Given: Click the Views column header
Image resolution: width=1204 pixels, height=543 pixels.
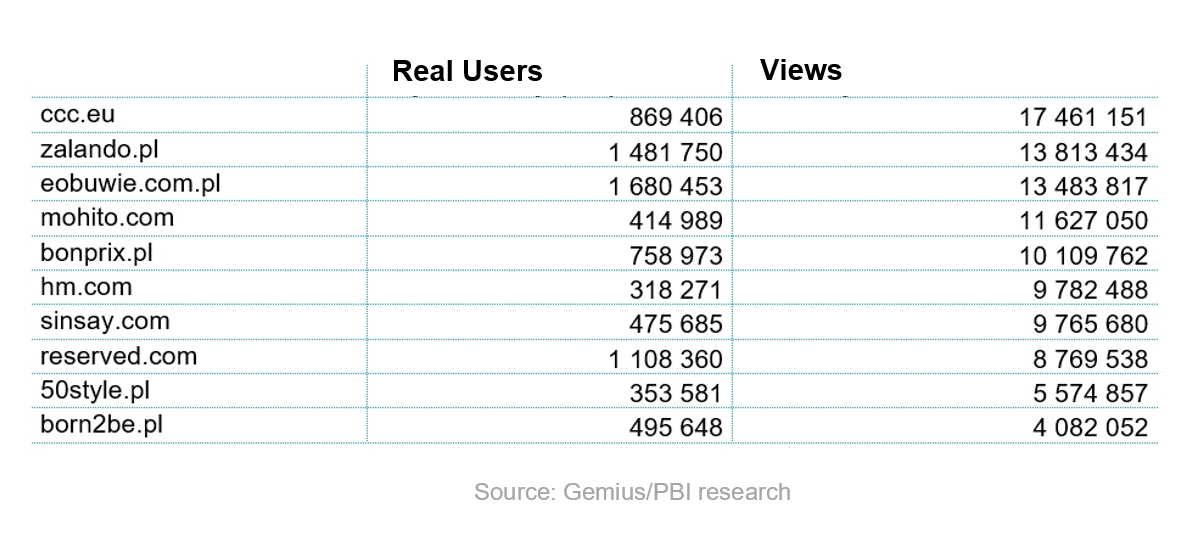Looking at the screenshot, I should pyautogui.click(x=801, y=70).
